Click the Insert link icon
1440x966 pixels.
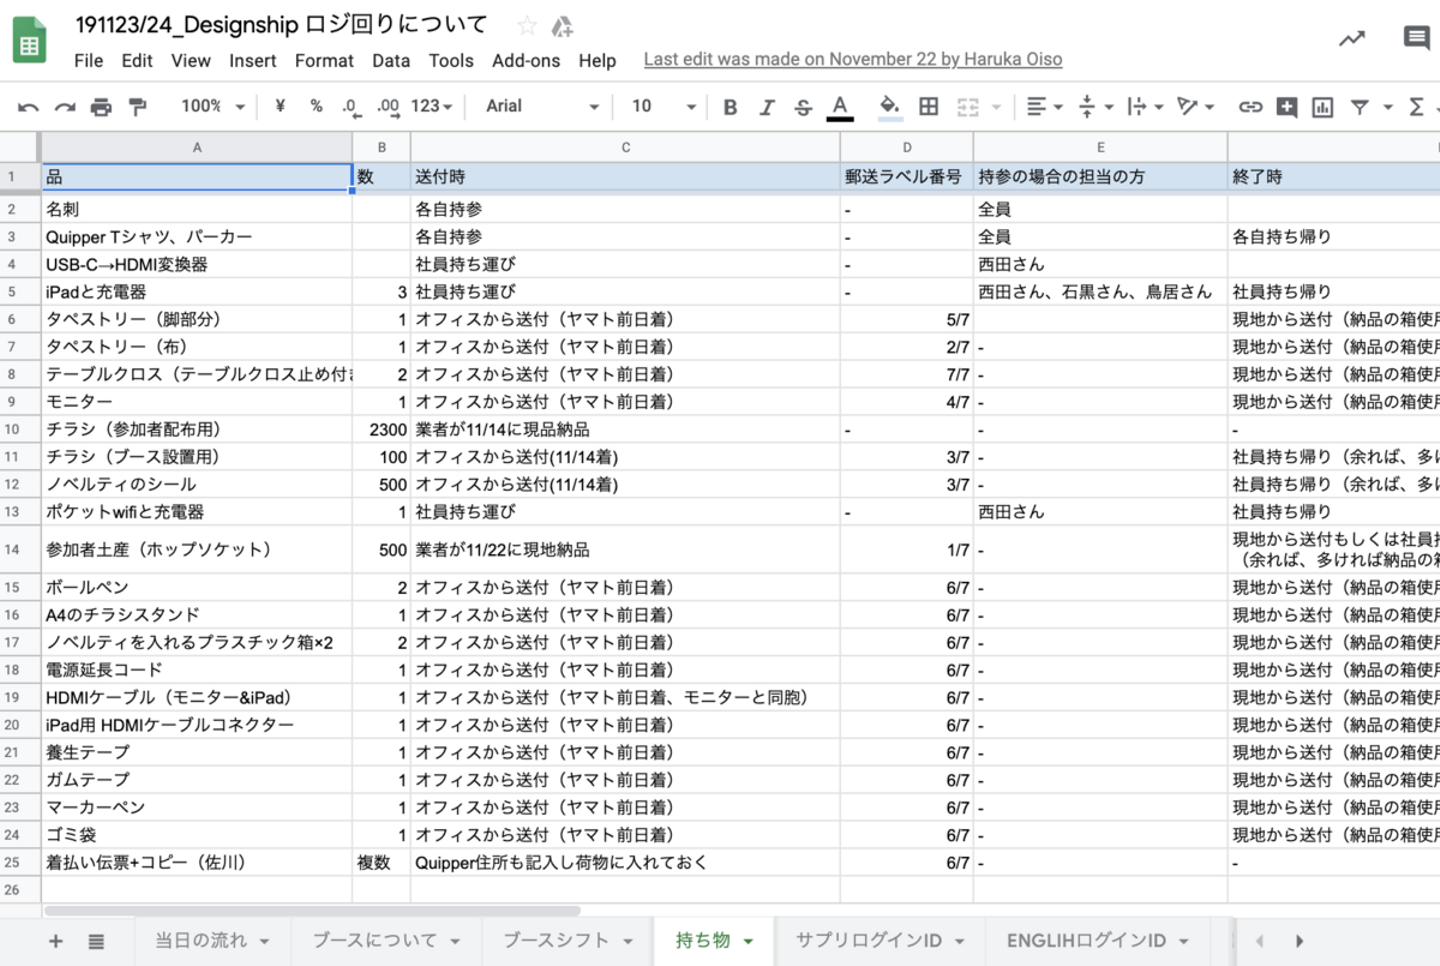click(x=1250, y=107)
